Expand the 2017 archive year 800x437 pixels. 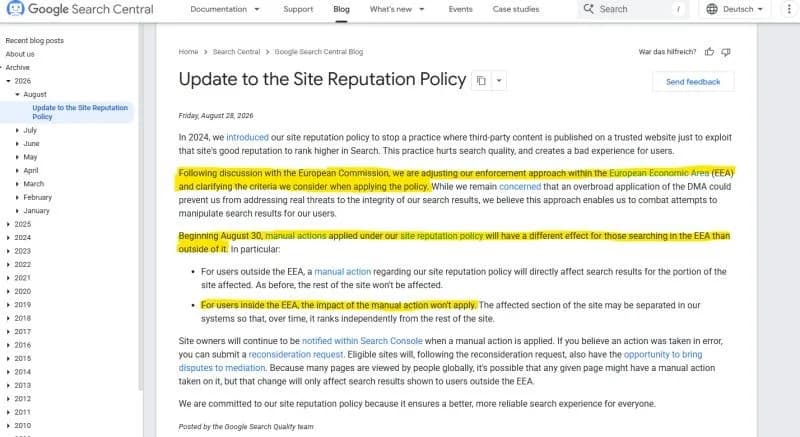pyautogui.click(x=8, y=331)
